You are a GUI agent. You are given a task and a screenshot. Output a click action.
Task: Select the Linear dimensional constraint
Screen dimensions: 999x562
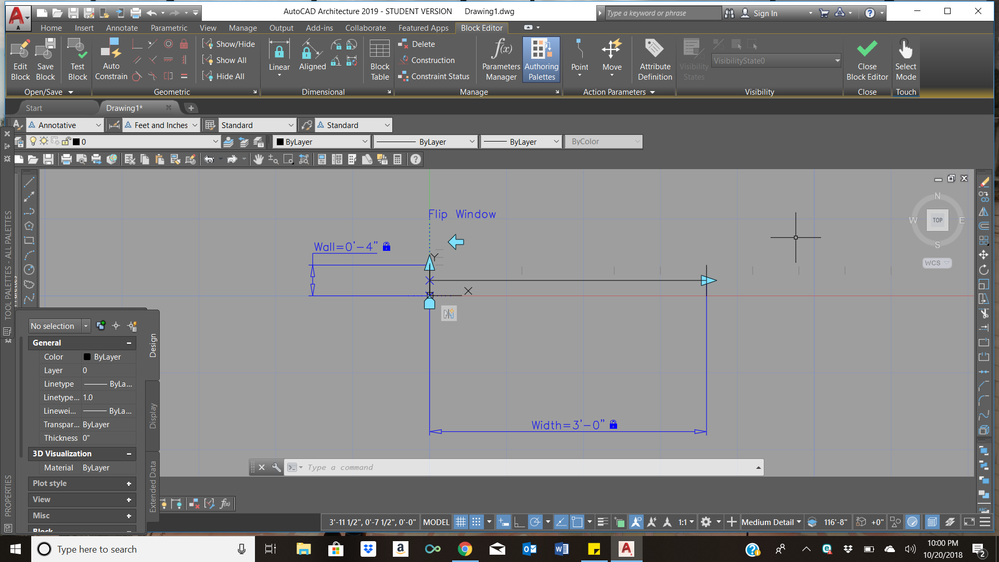pyautogui.click(x=279, y=59)
